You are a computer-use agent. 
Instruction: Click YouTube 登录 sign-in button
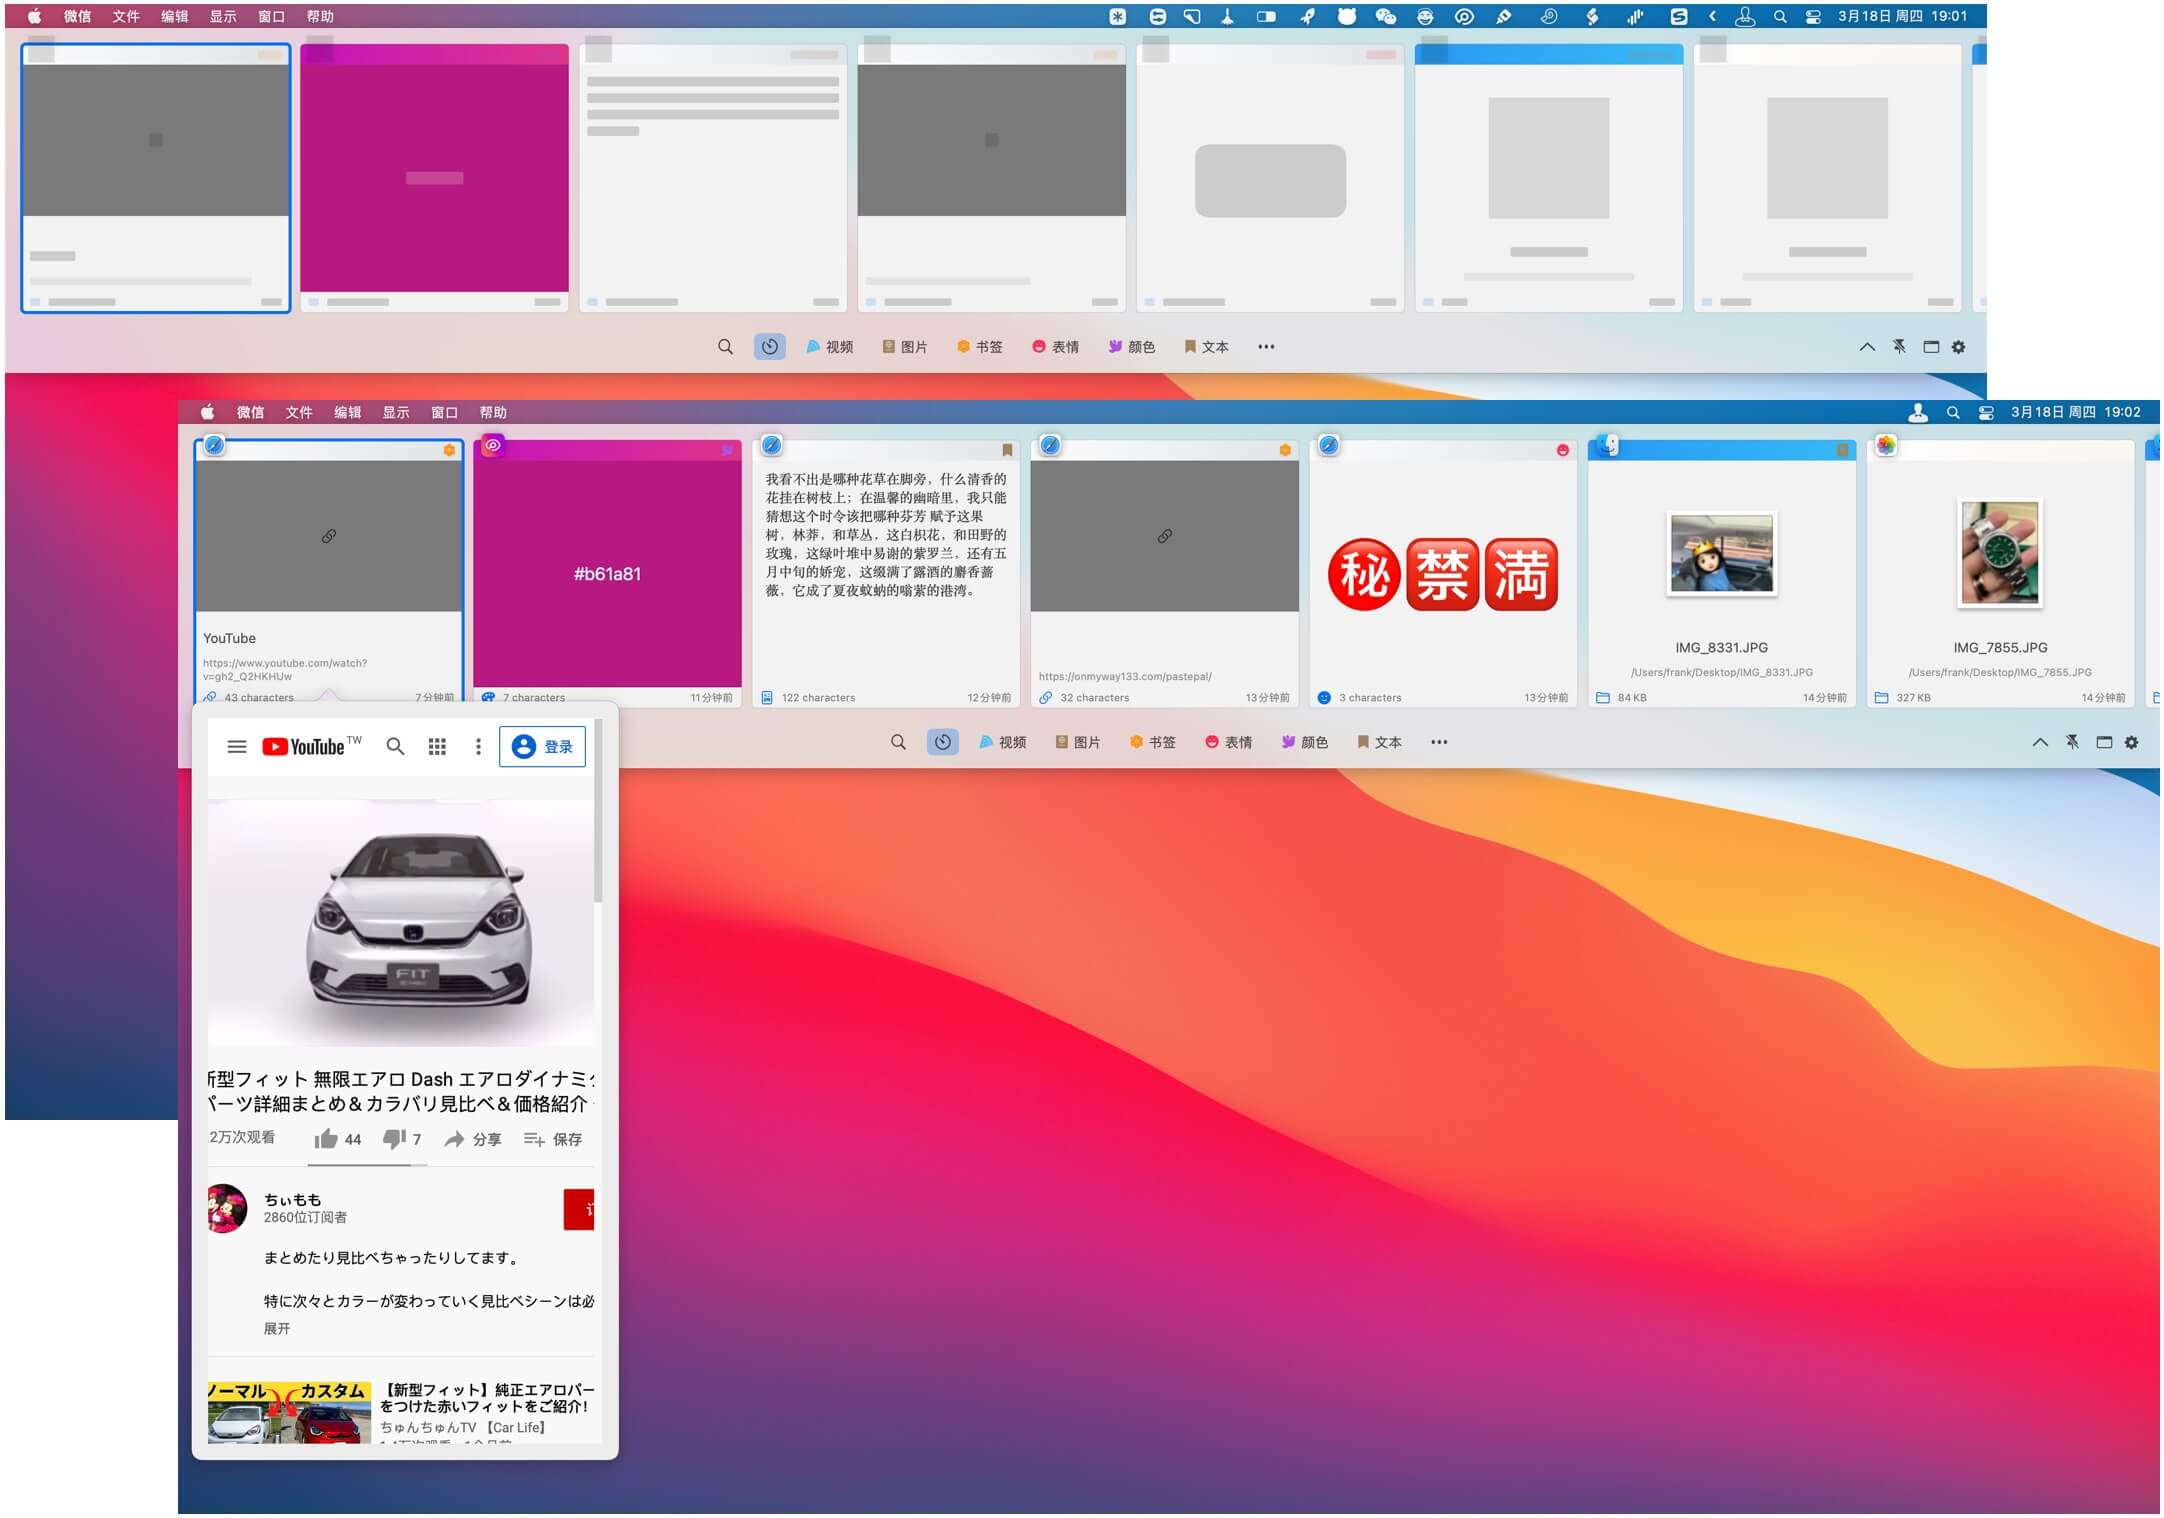[542, 746]
